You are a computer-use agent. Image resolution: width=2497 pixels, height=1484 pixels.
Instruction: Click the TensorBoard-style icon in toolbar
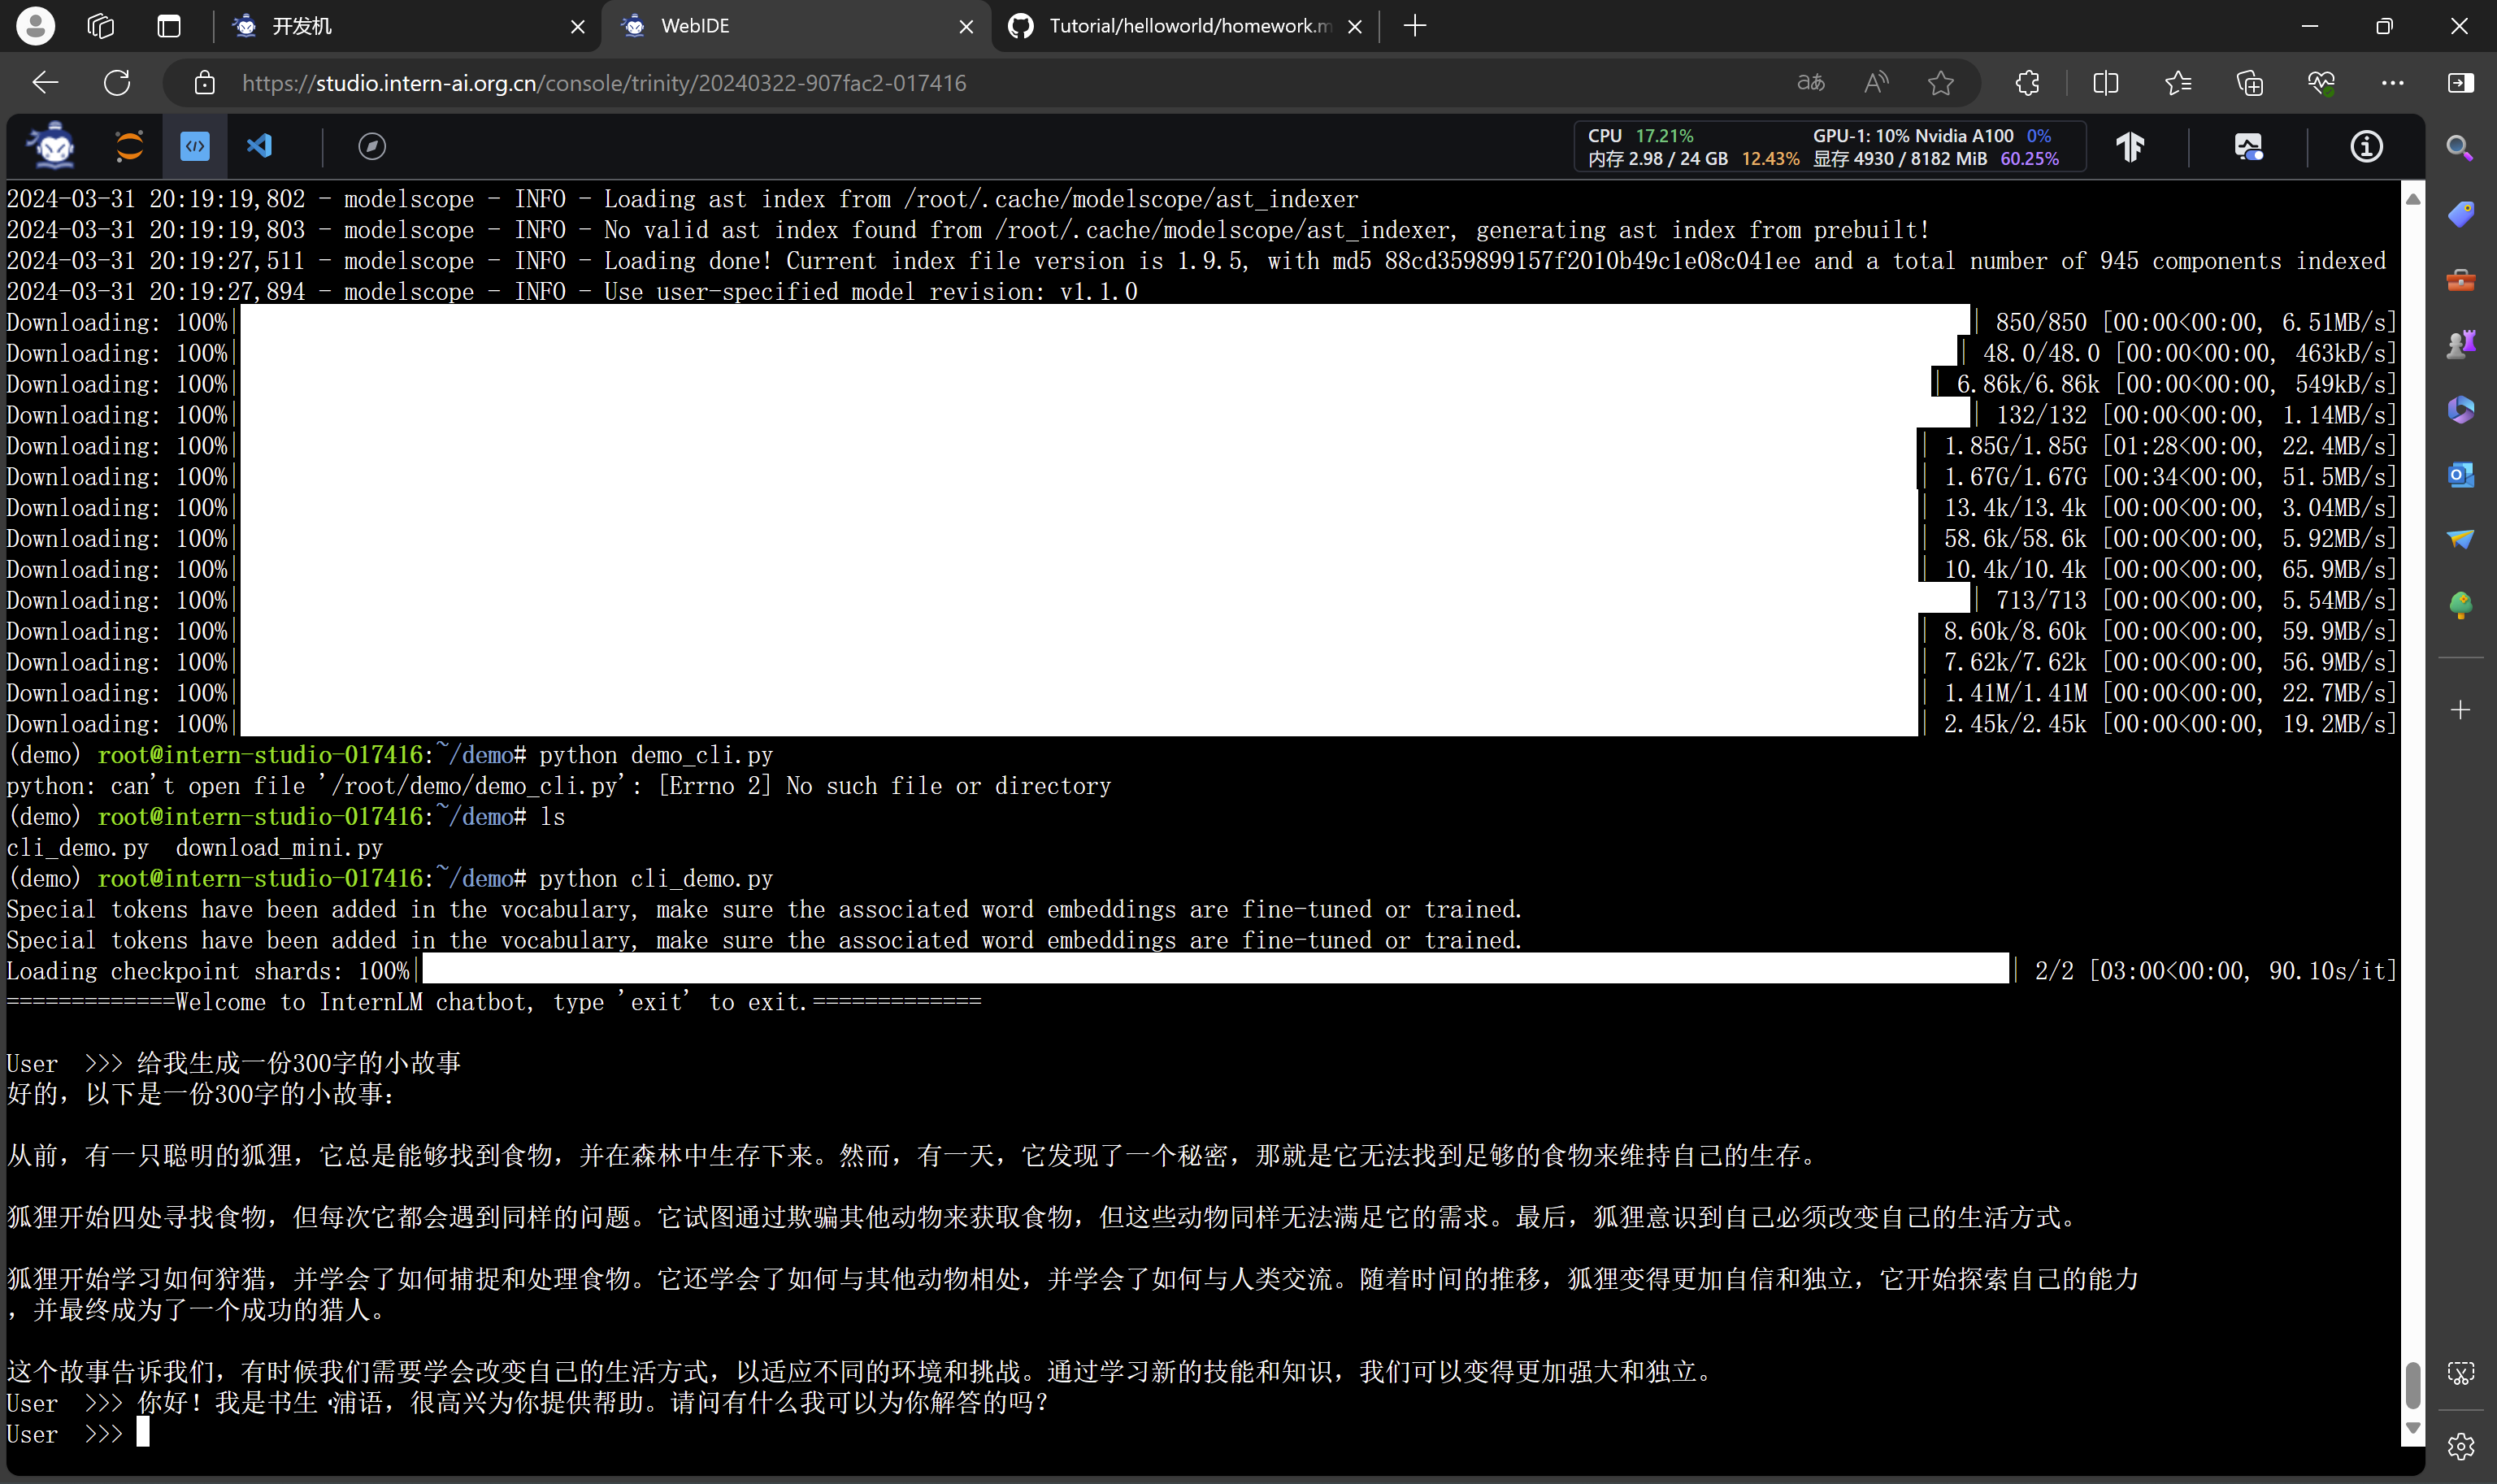coord(2130,147)
